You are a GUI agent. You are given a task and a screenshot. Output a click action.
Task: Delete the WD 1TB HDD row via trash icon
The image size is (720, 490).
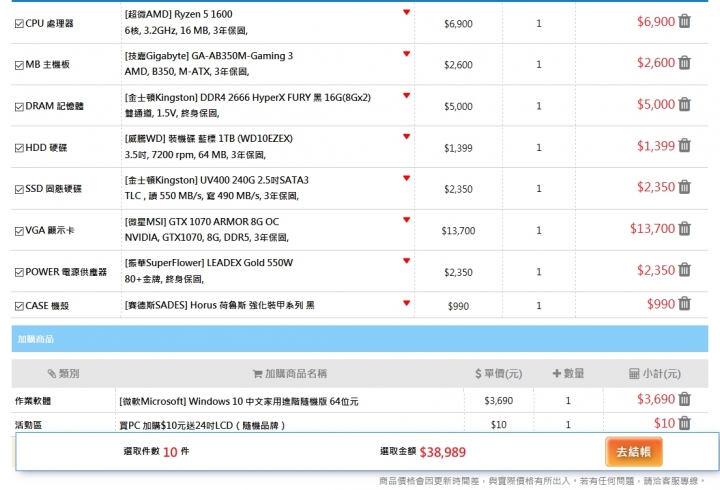[x=684, y=146]
